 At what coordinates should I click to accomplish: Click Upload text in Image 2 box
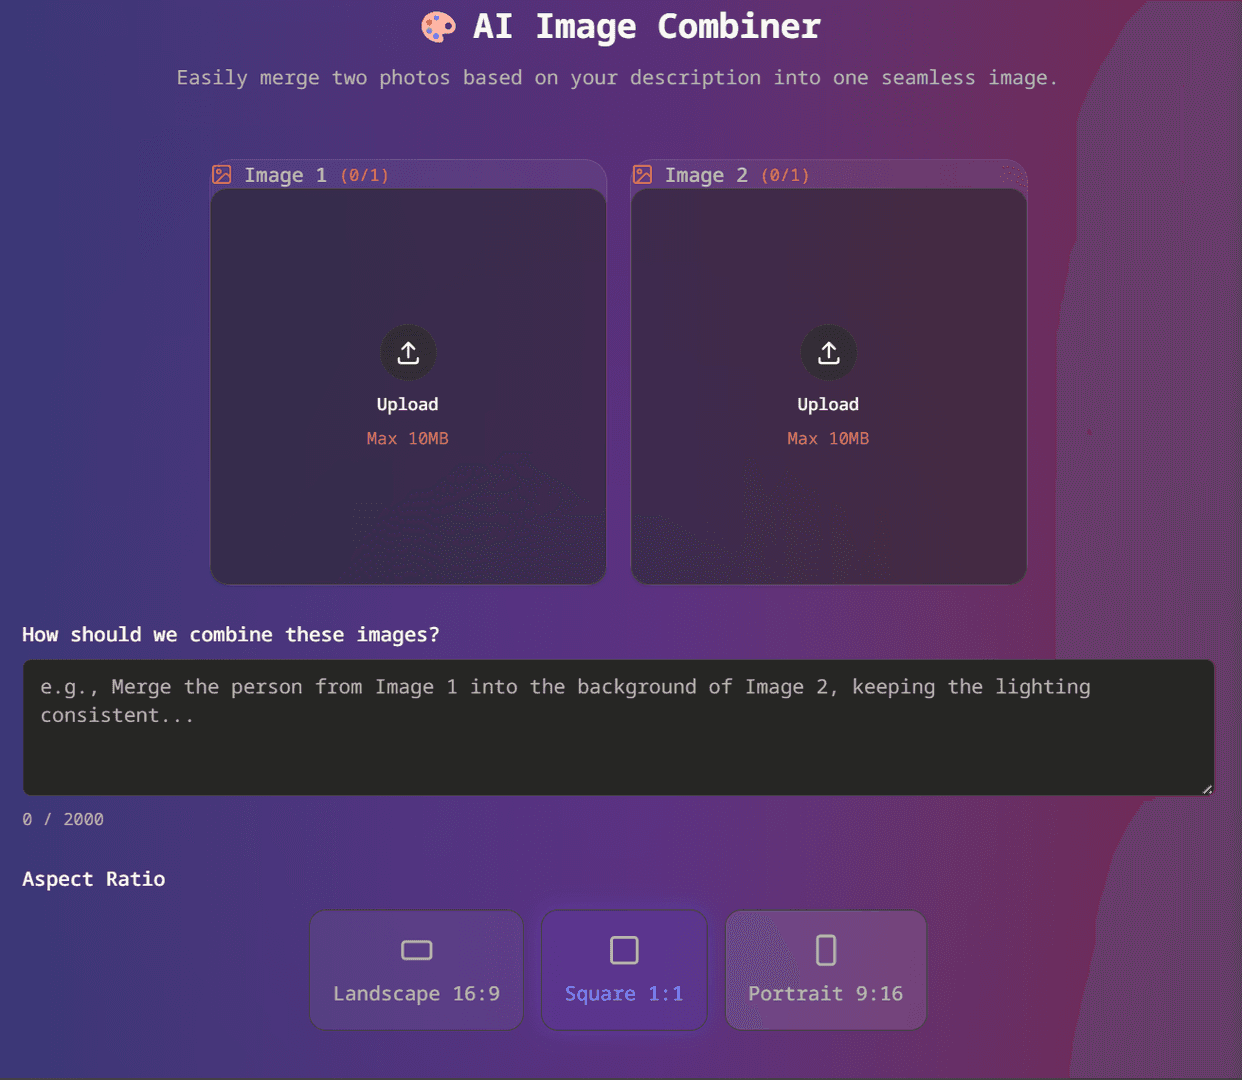coord(828,404)
